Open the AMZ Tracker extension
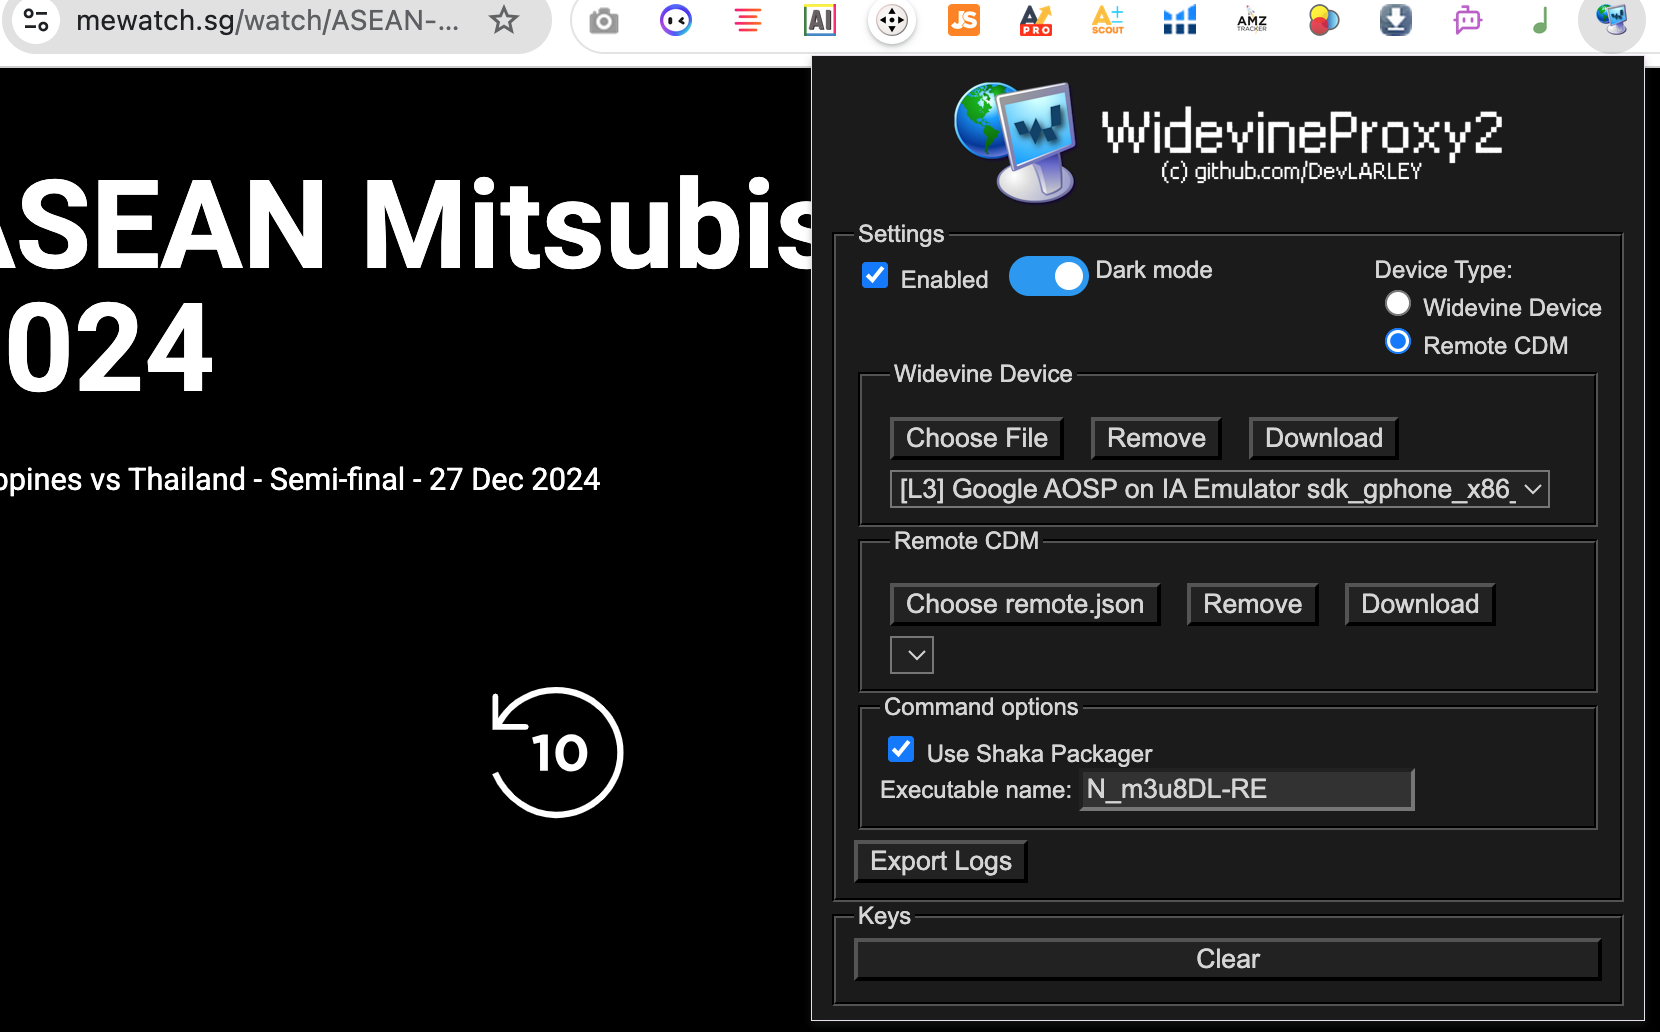 [x=1252, y=20]
